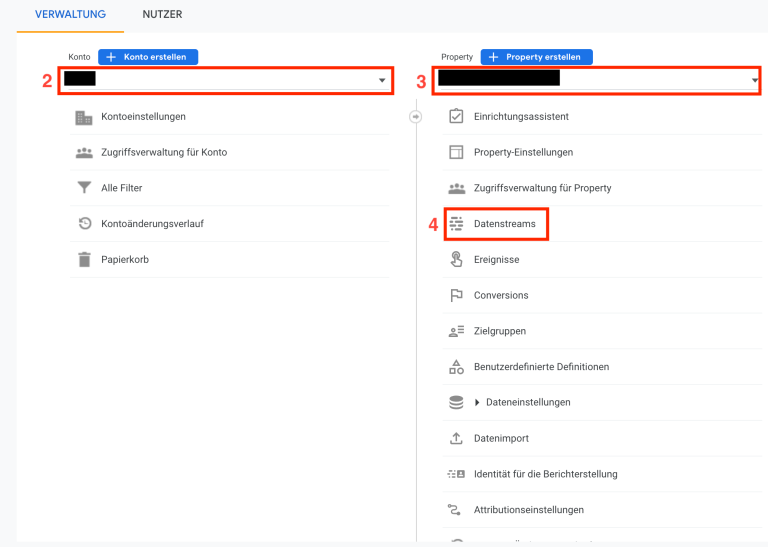Open the Property selection dropdown

coord(598,80)
